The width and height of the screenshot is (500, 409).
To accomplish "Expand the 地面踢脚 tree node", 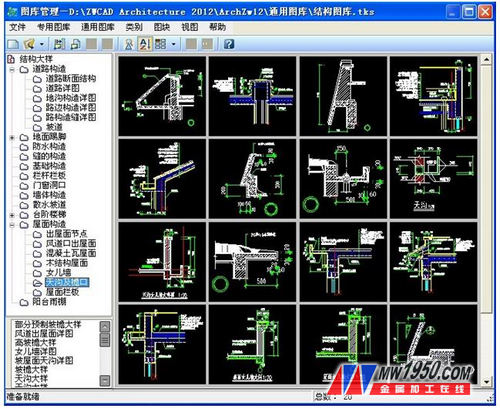I will (12, 137).
